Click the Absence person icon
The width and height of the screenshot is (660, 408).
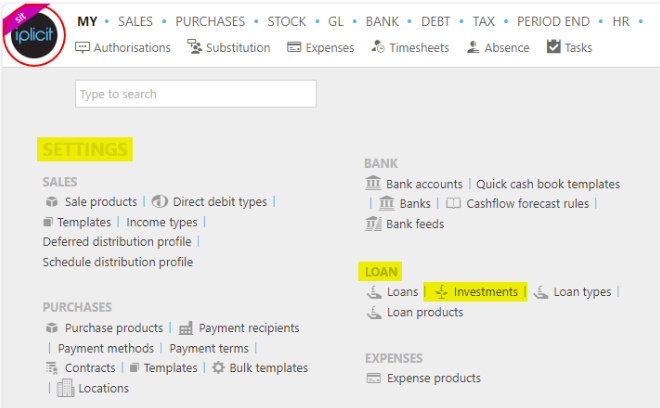tap(473, 47)
